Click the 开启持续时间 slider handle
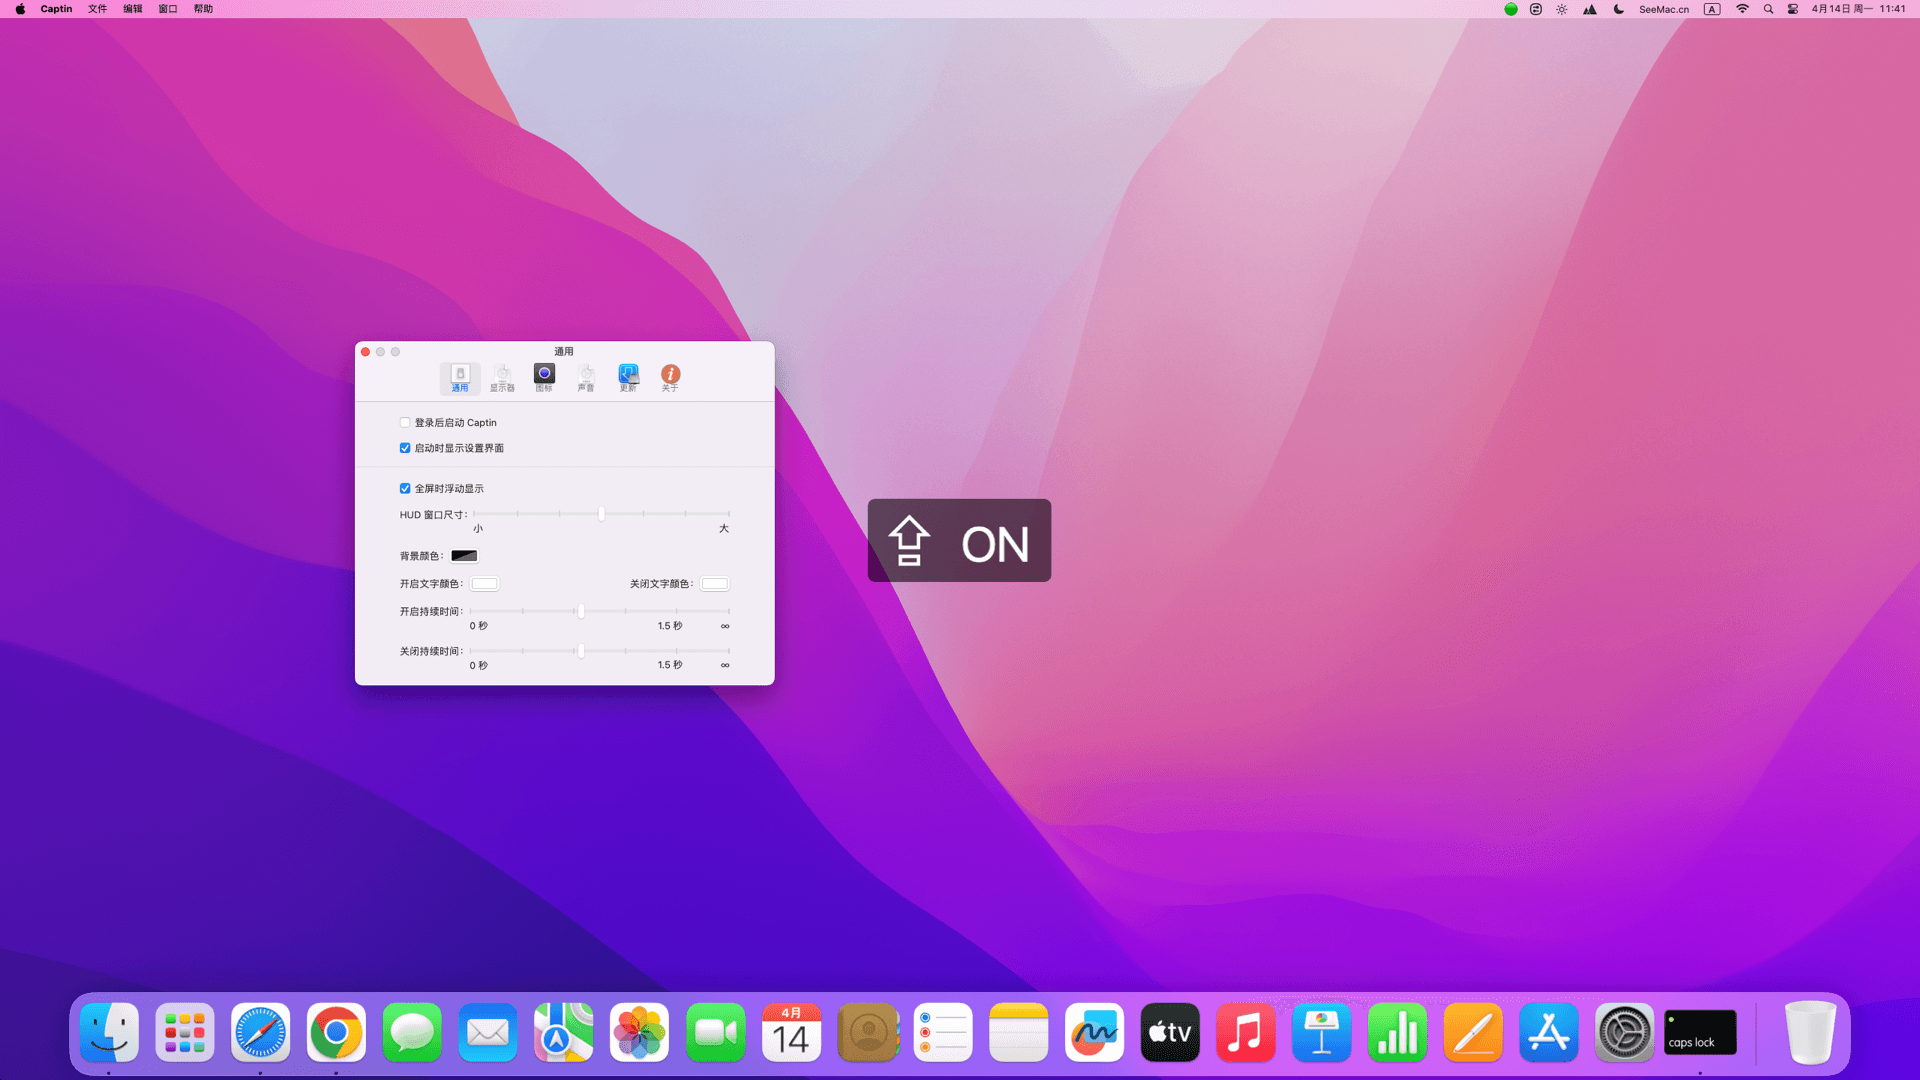 (581, 611)
